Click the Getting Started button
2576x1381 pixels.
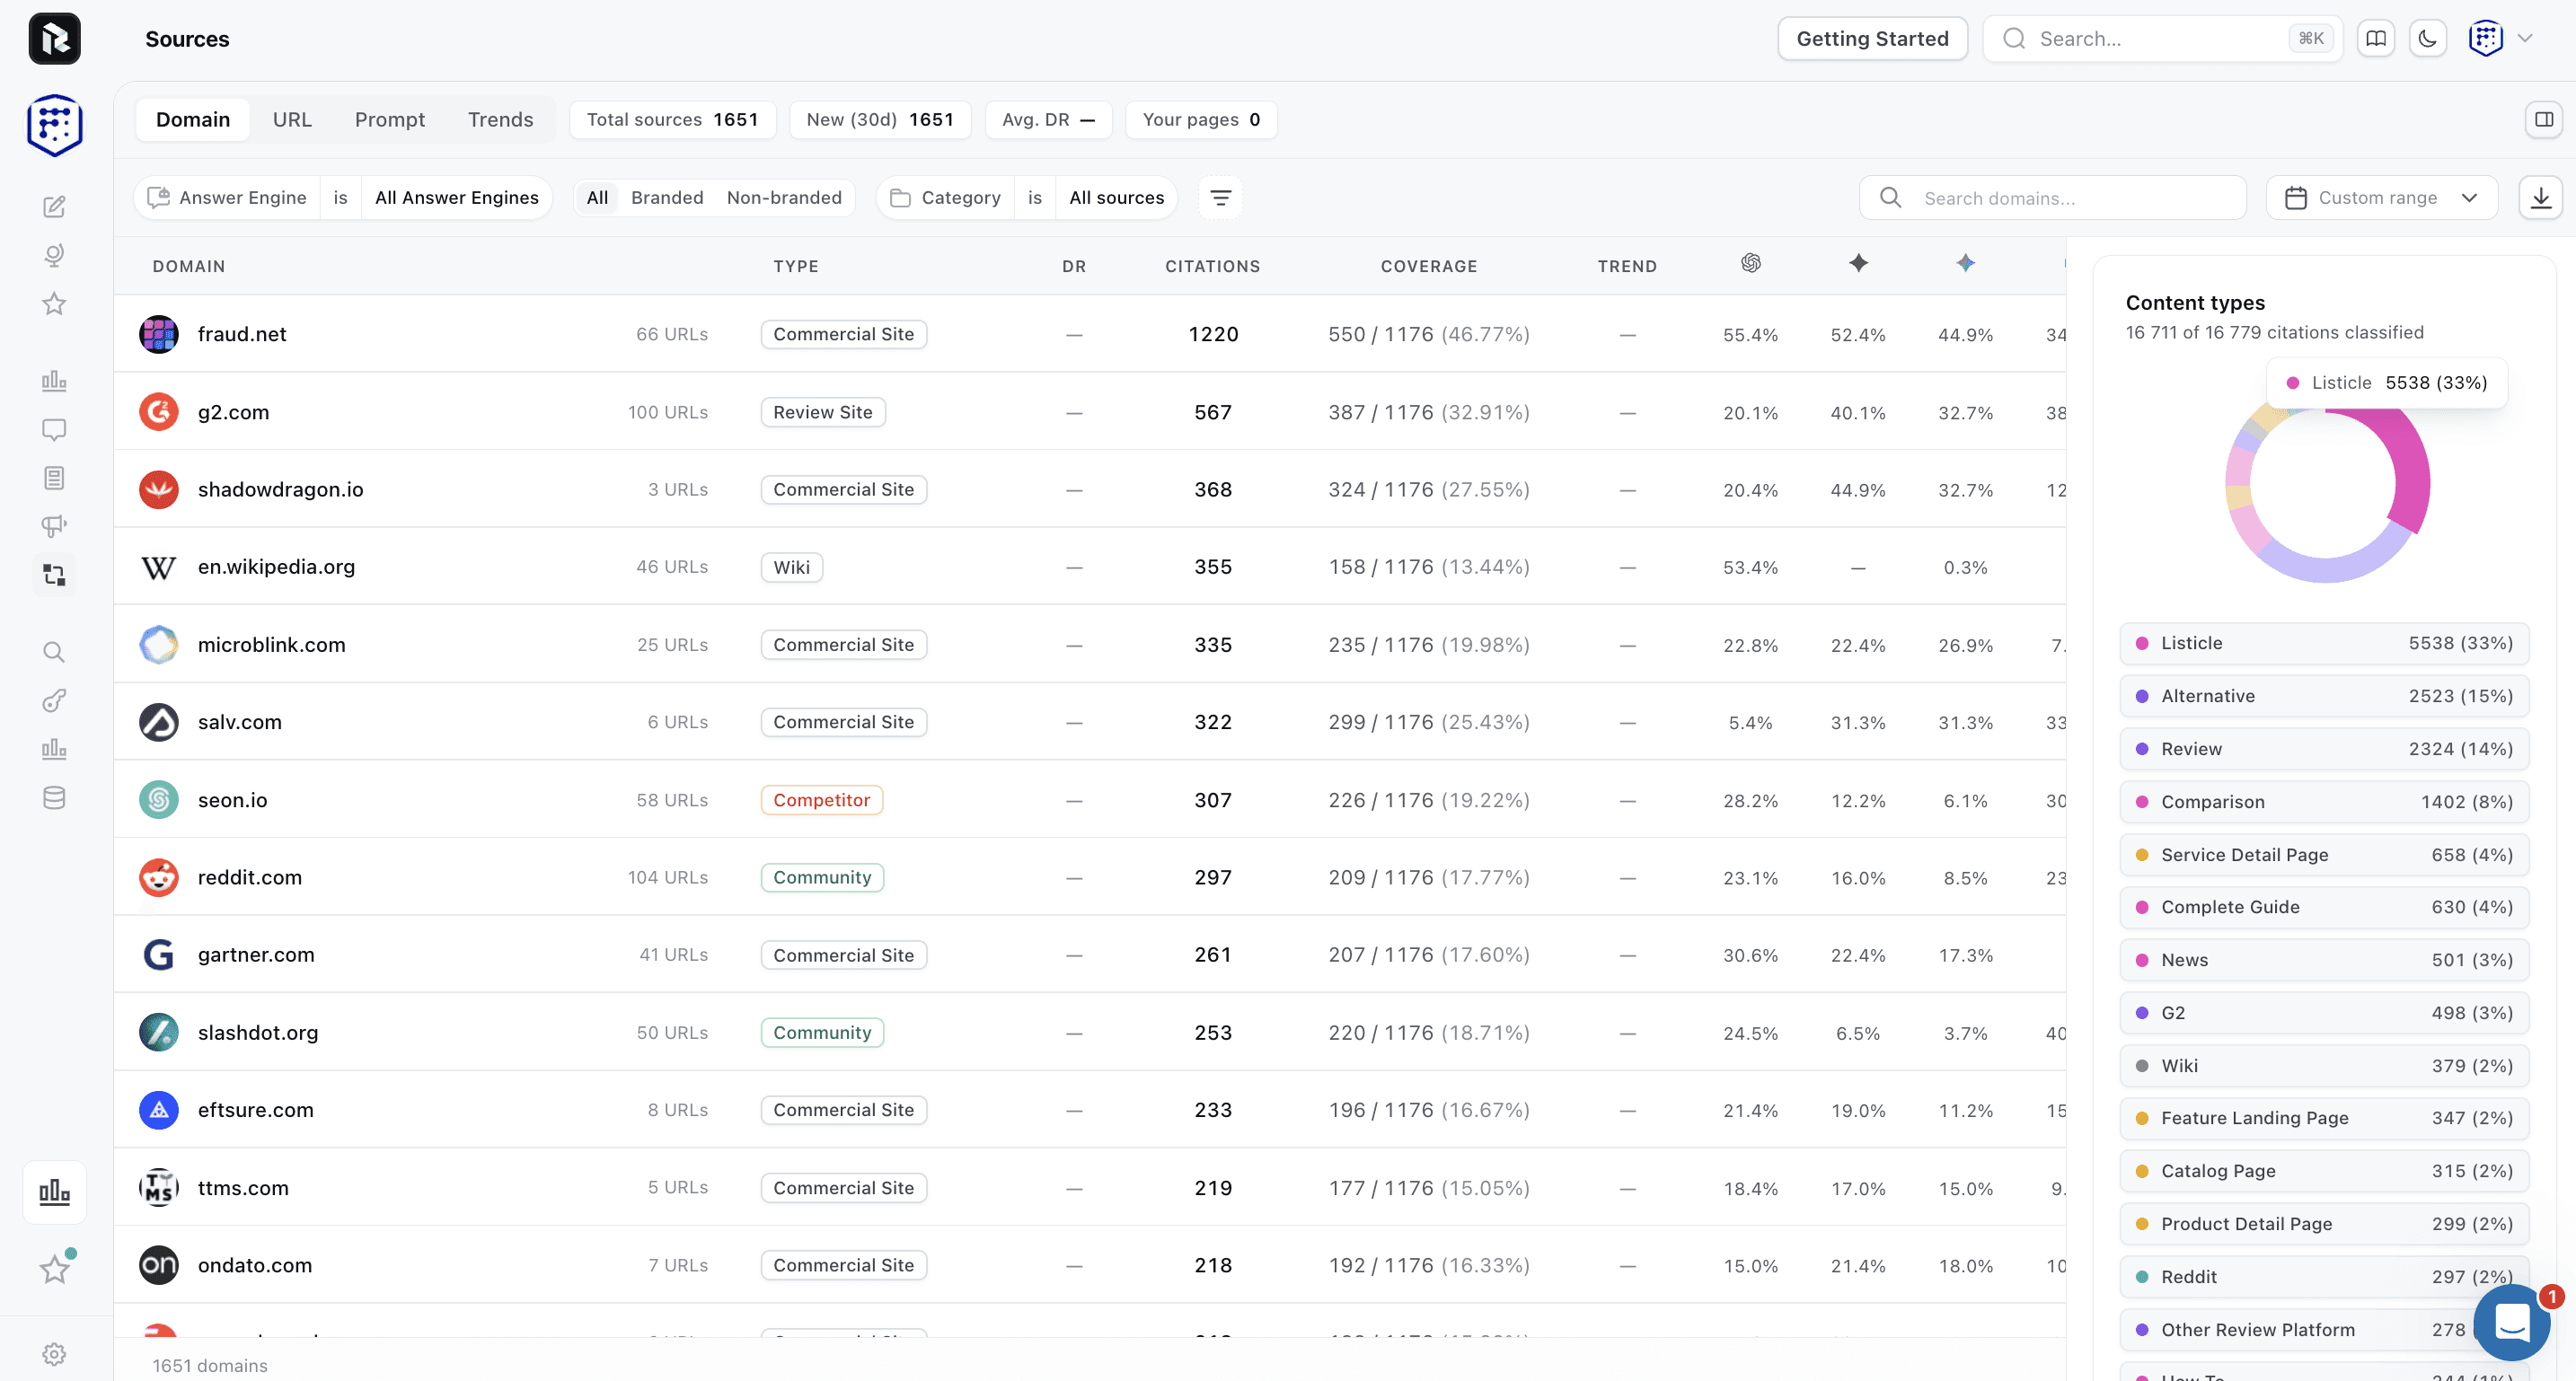[x=1872, y=39]
